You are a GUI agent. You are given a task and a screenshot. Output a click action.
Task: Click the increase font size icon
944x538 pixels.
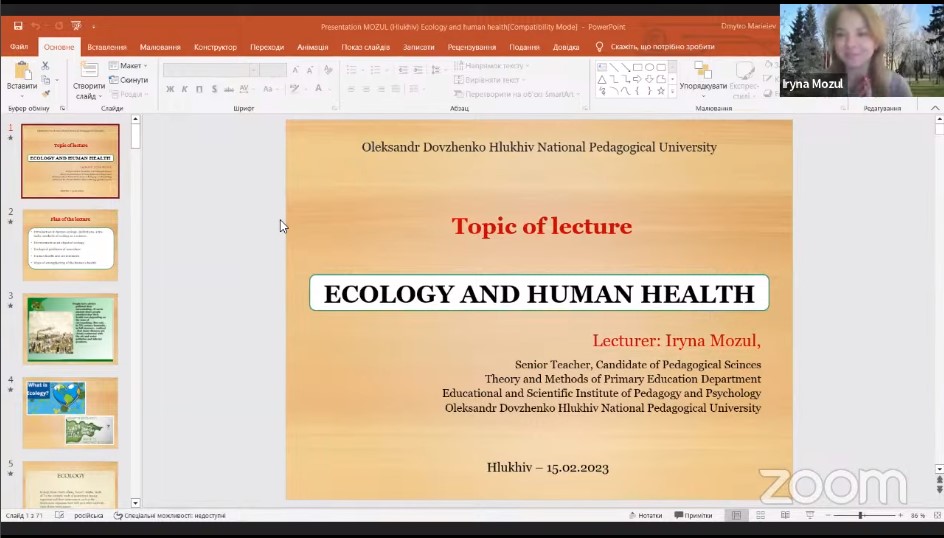[296, 70]
